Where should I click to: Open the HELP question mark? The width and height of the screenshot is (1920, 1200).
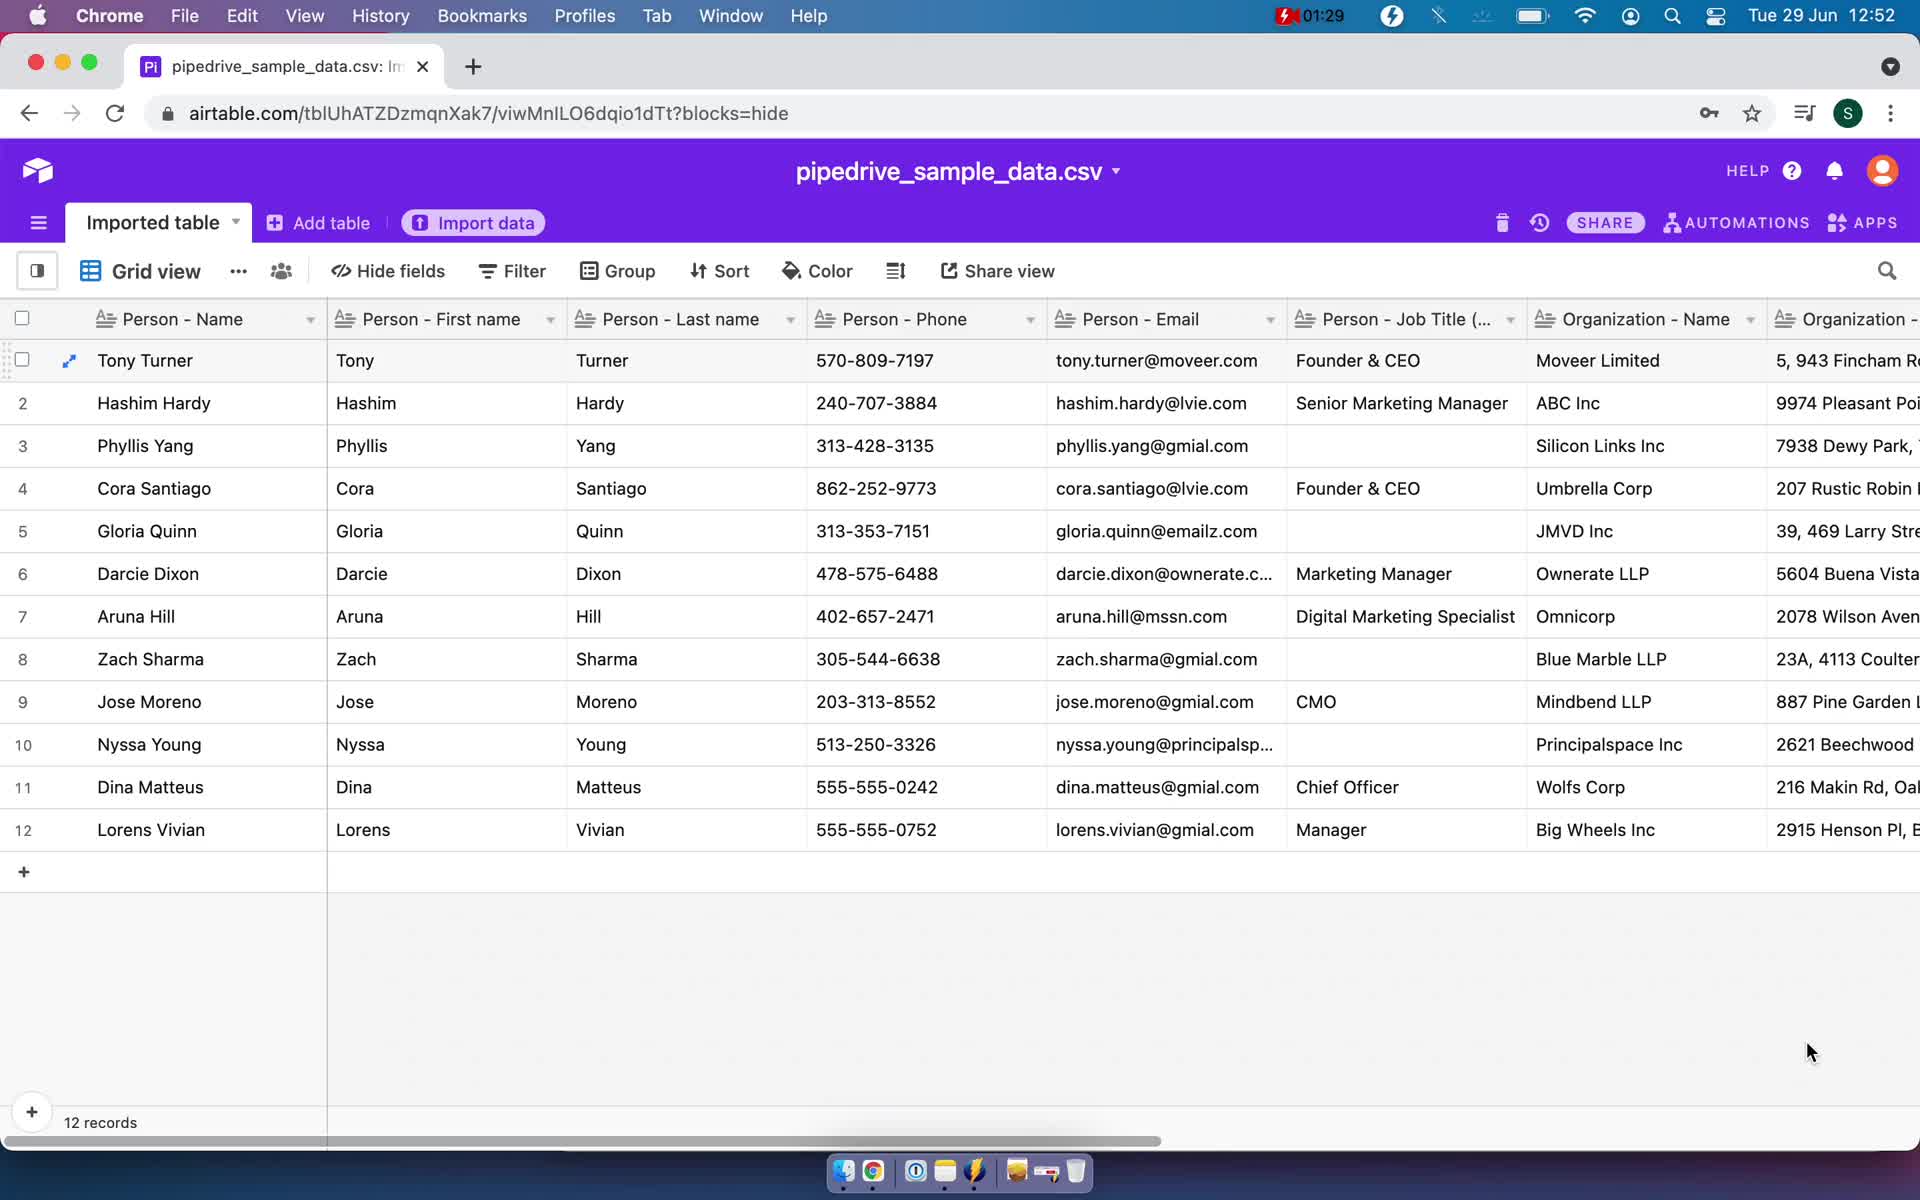click(x=1792, y=171)
